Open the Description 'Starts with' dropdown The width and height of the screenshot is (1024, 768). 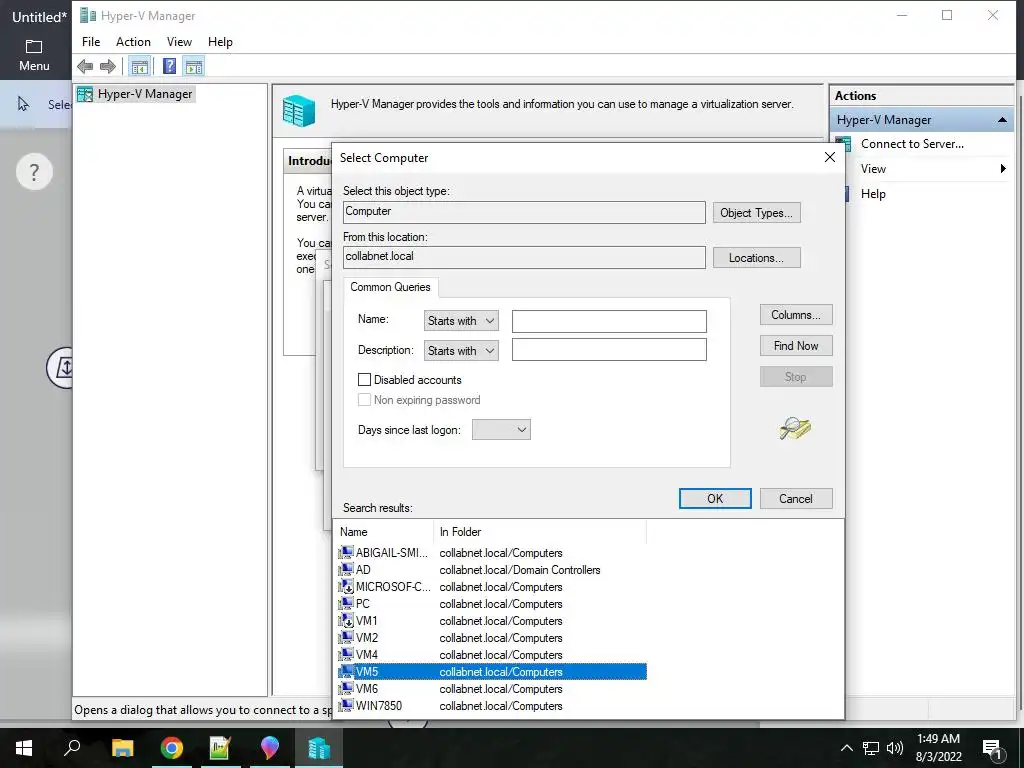click(x=461, y=351)
